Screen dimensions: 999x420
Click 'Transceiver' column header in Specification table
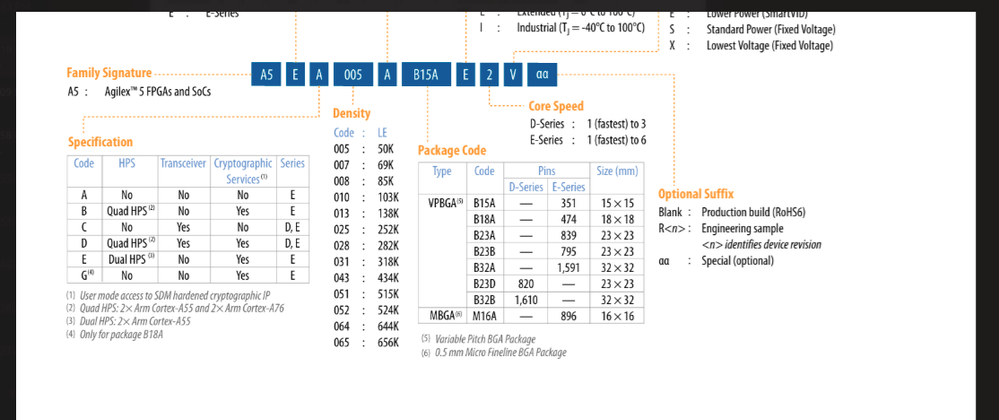[x=183, y=164]
